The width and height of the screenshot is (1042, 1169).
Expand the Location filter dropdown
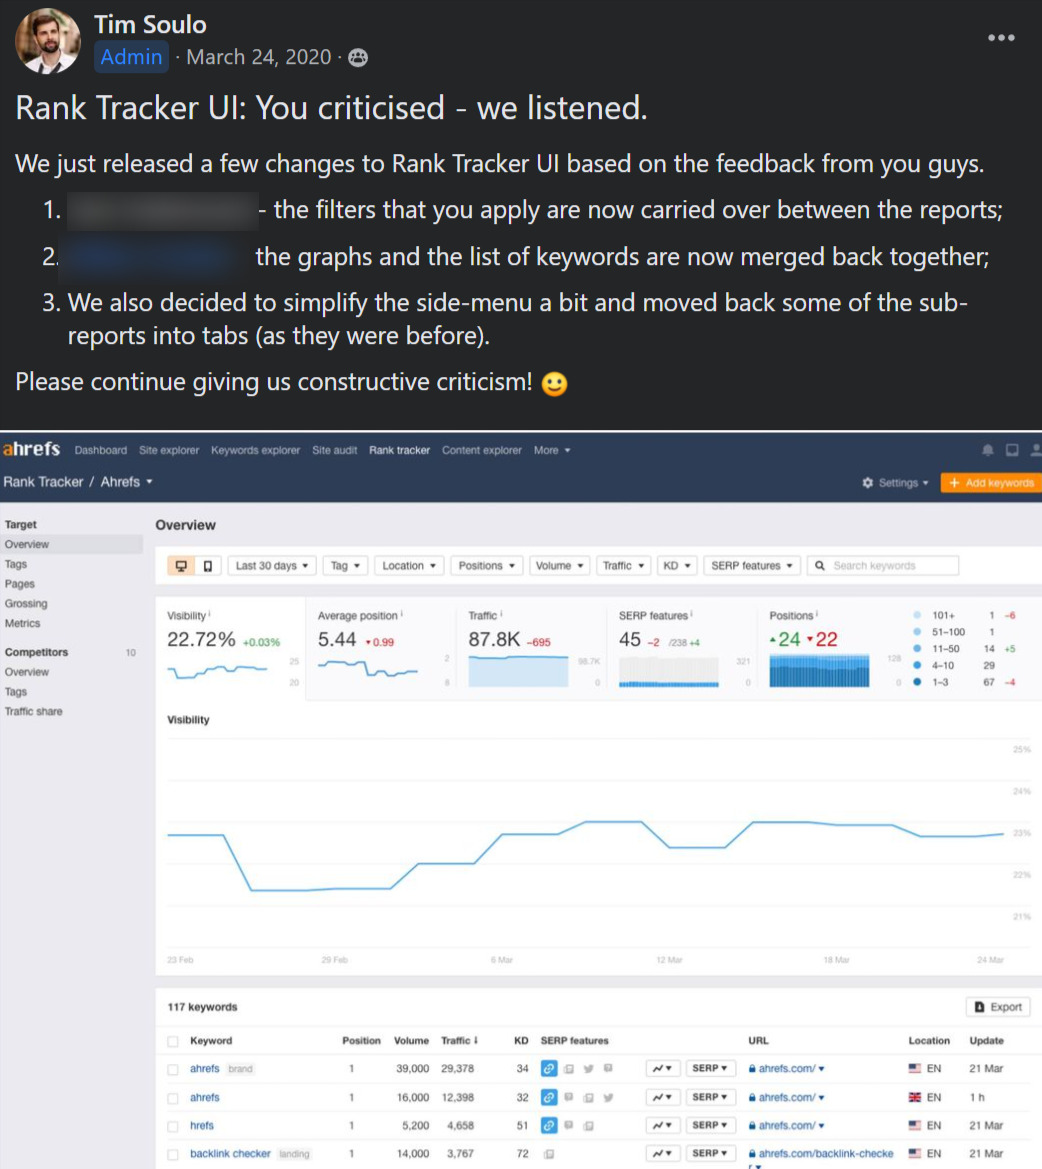pyautogui.click(x=408, y=565)
